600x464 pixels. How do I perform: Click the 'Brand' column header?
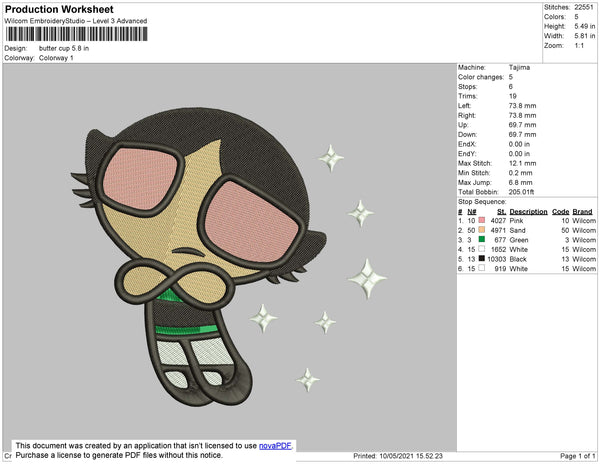[x=583, y=212]
